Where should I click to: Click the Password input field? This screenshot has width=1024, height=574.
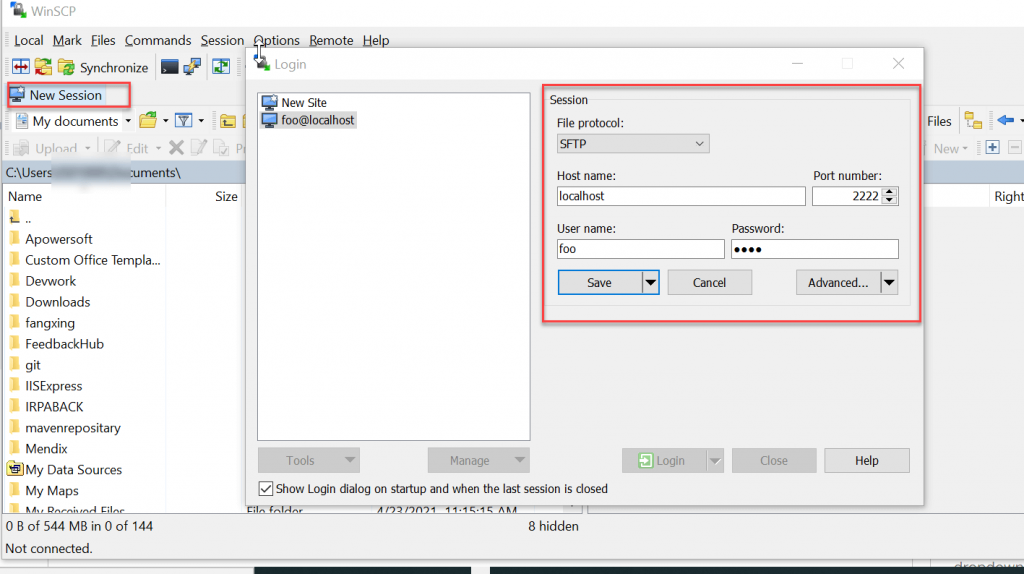pos(814,249)
